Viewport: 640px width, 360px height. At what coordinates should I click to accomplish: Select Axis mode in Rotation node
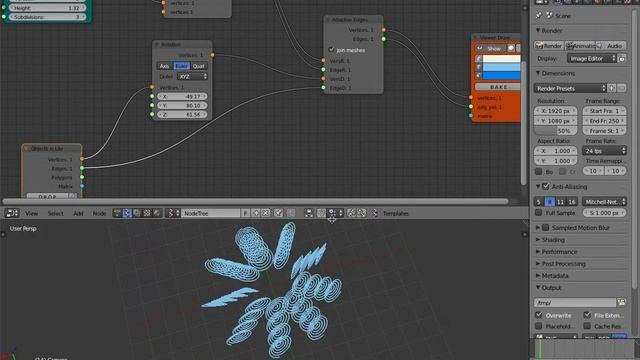click(x=164, y=66)
